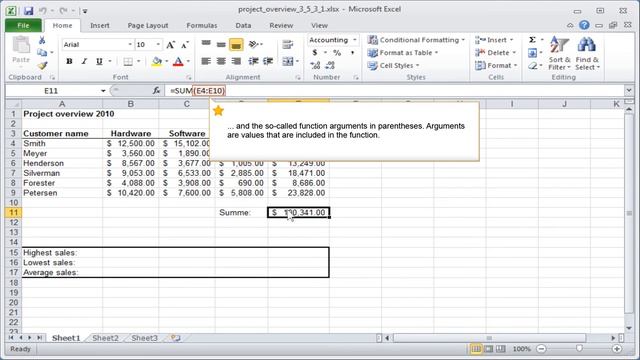Click Format cells button in Cells group
The width and height of the screenshot is (640, 360).
pyautogui.click(x=496, y=65)
